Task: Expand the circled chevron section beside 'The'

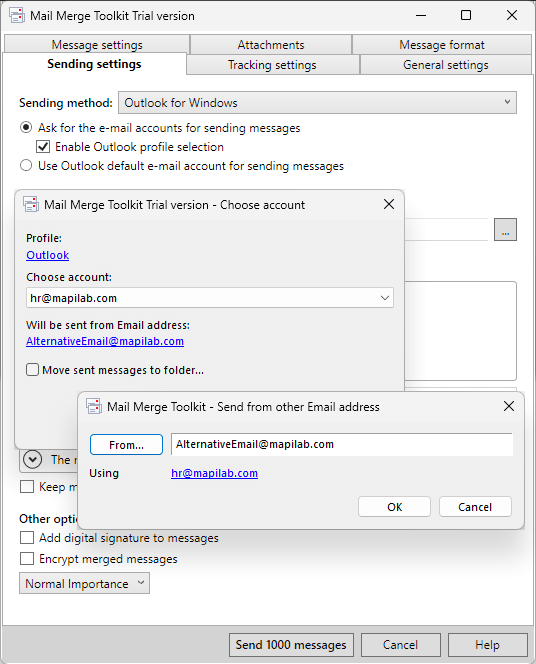Action: (33, 459)
